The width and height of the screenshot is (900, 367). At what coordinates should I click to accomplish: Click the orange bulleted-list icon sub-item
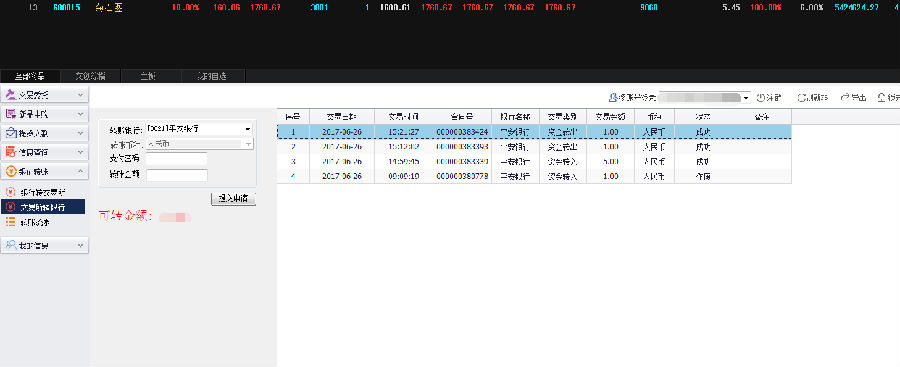(10, 222)
